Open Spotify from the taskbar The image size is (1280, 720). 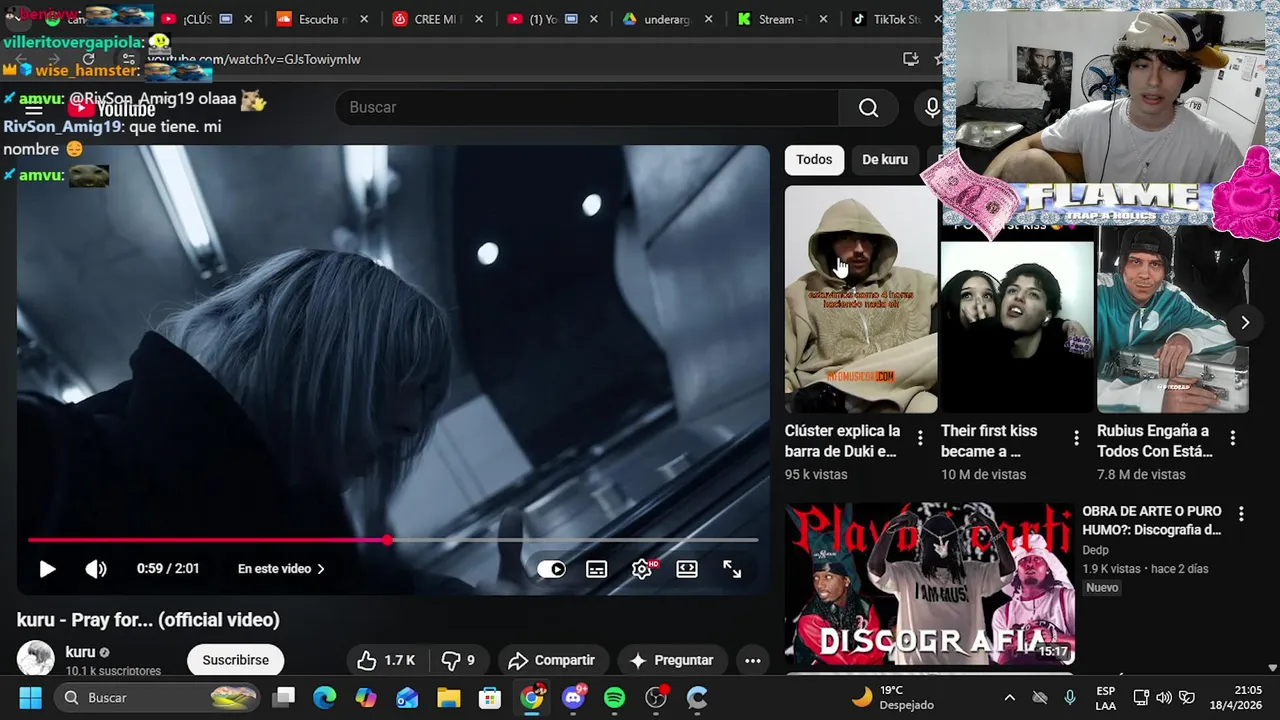614,697
